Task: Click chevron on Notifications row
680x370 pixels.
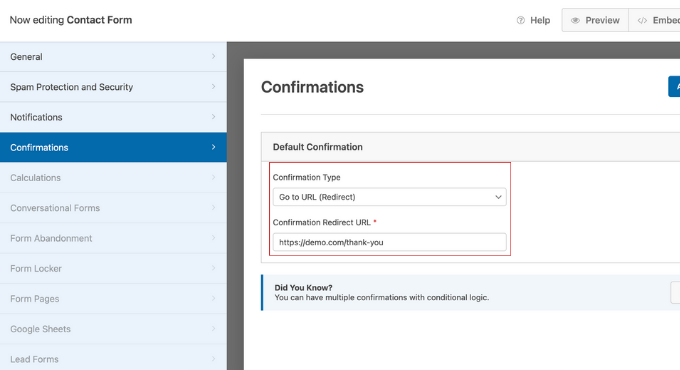Action: tap(213, 117)
